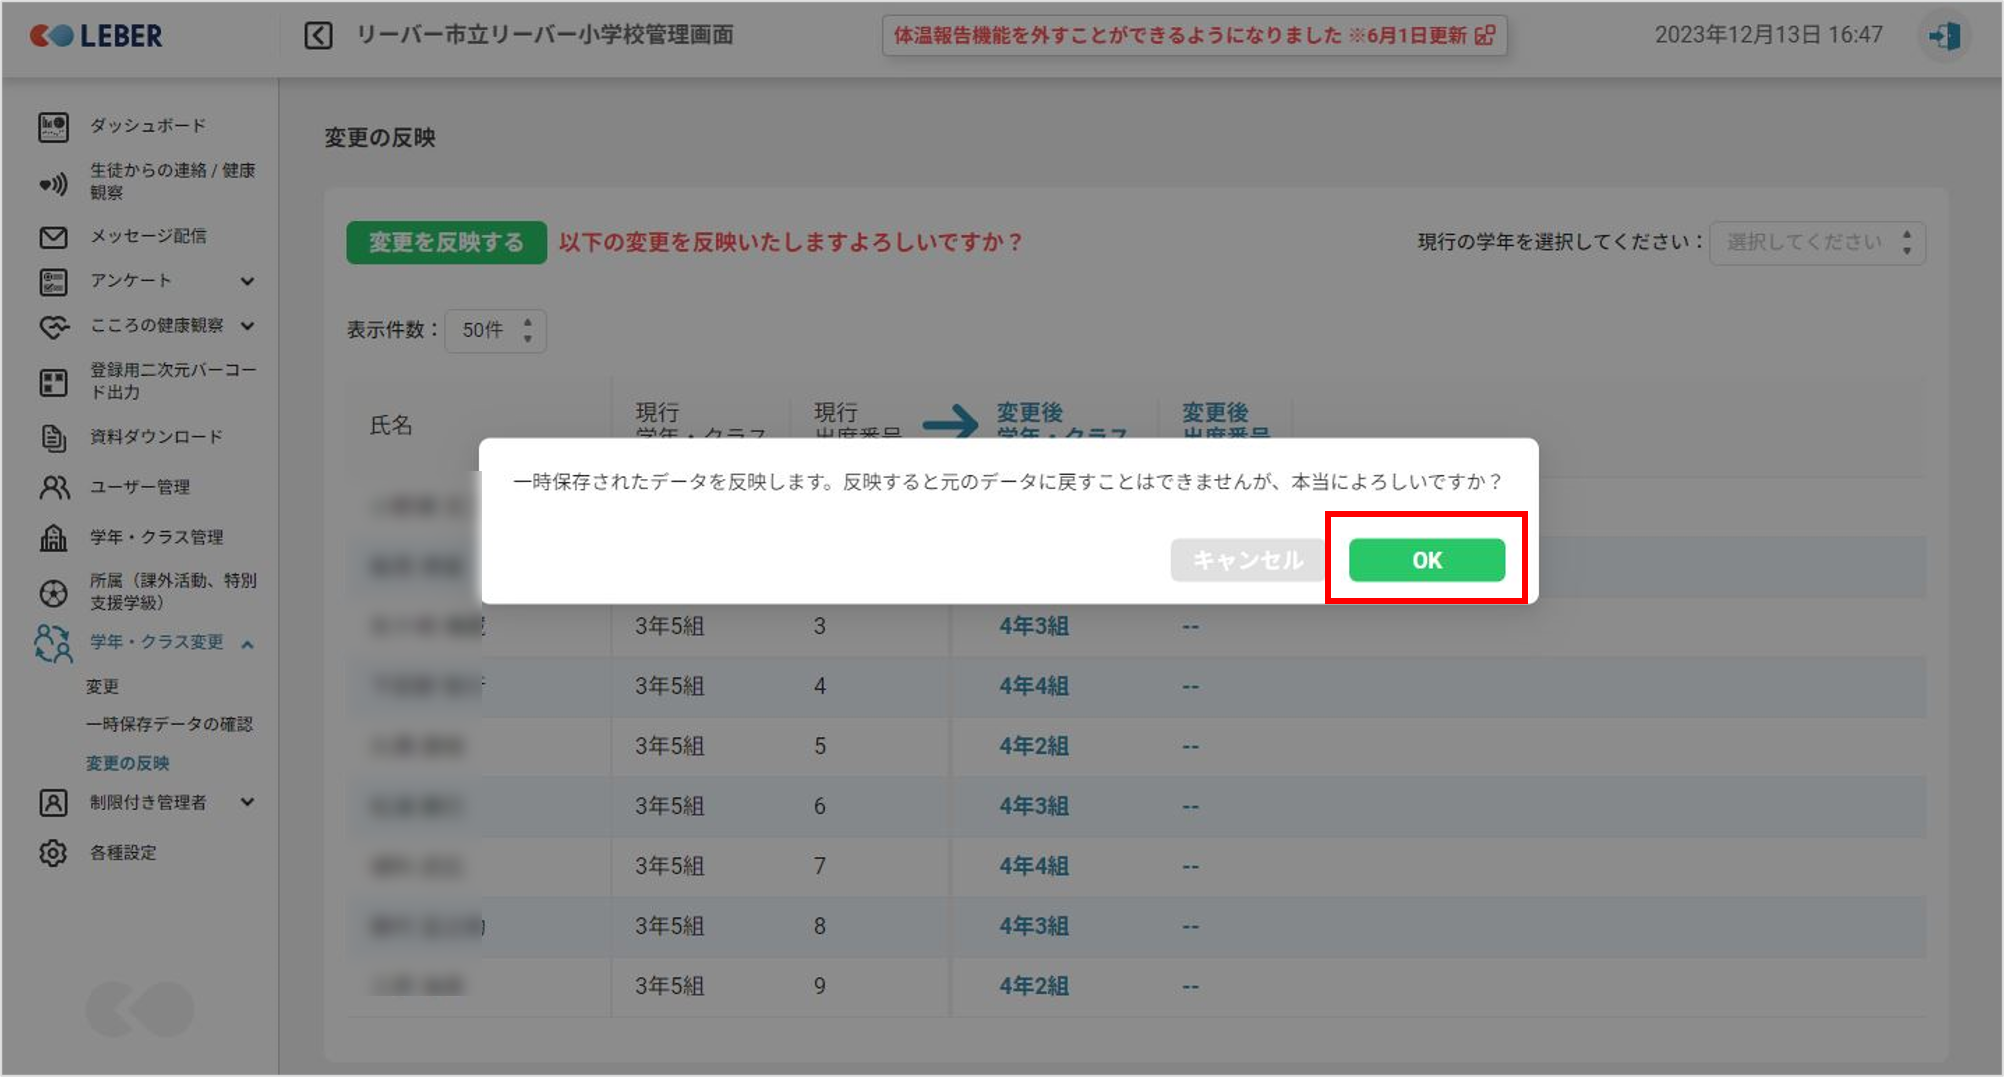Collapse the 学年・クラス変更 section chevron
Screen dimensions: 2004x1077
tap(247, 644)
